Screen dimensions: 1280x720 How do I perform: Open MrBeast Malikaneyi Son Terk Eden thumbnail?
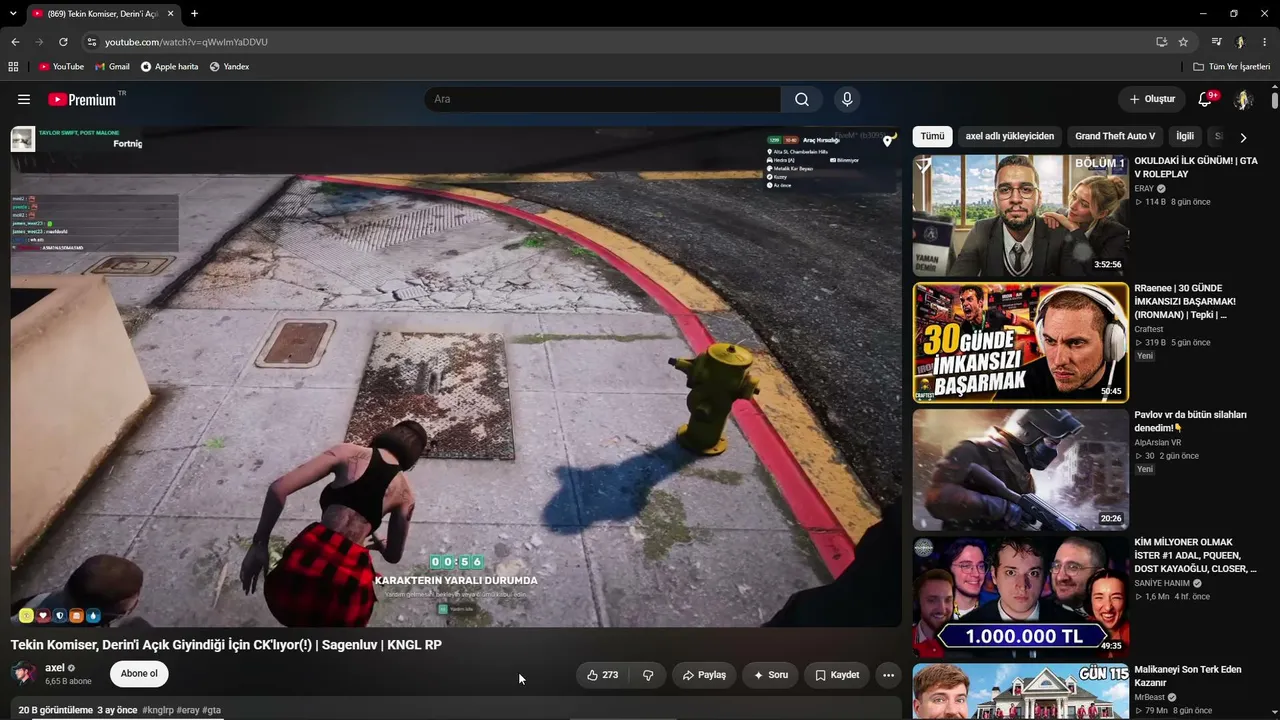click(x=1020, y=691)
